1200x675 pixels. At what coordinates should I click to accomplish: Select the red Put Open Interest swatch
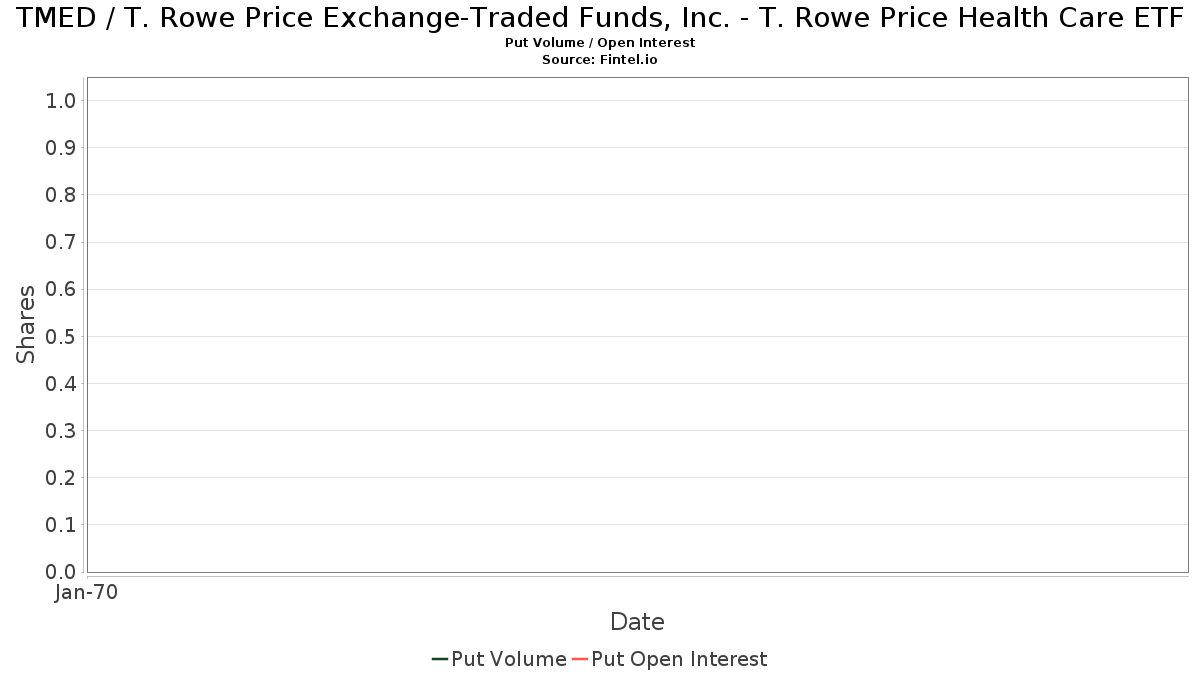coord(579,659)
